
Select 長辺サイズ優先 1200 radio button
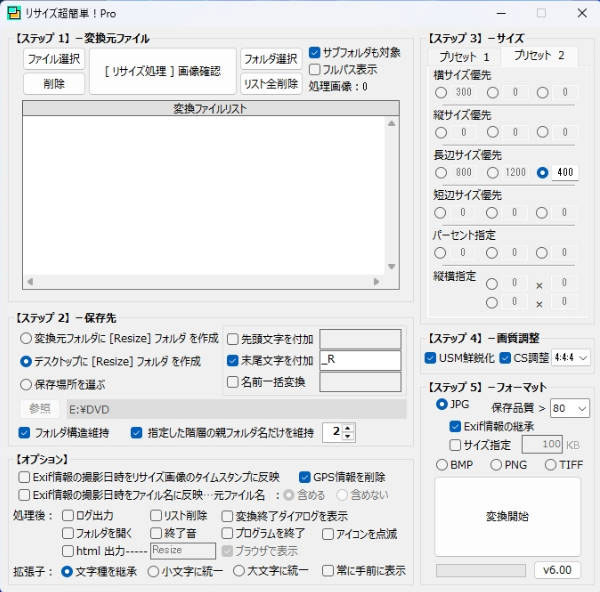pos(492,173)
